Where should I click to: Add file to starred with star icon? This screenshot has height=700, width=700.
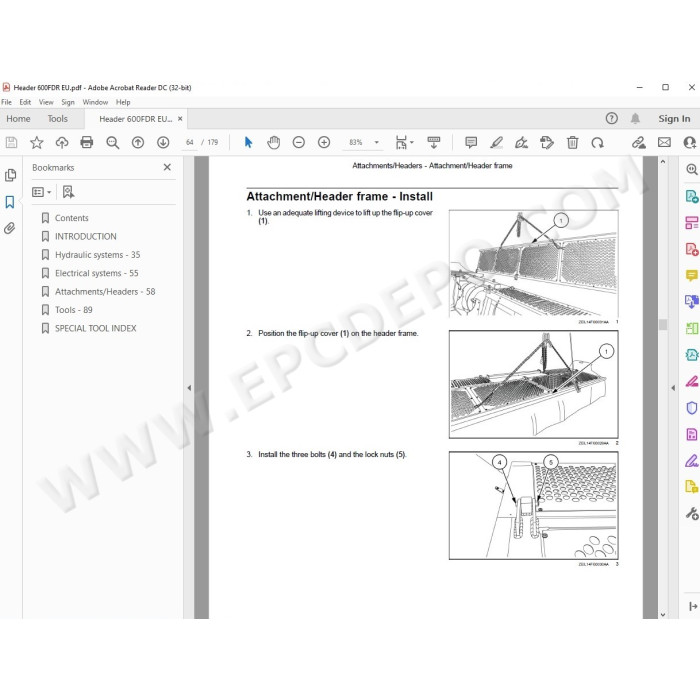click(x=37, y=142)
